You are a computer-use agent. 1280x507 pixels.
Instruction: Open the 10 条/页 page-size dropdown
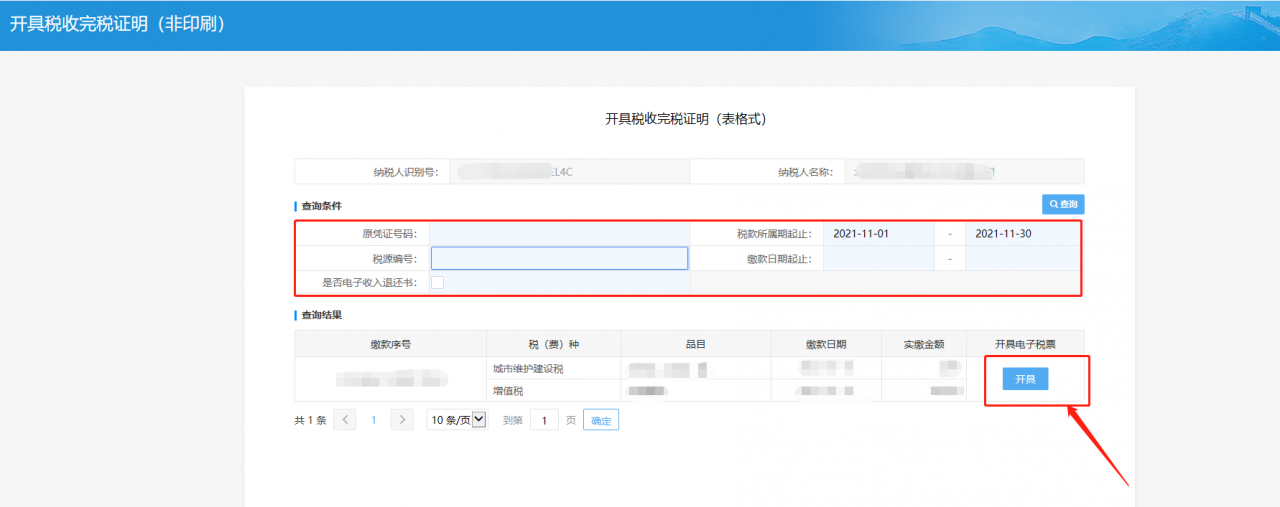point(456,420)
